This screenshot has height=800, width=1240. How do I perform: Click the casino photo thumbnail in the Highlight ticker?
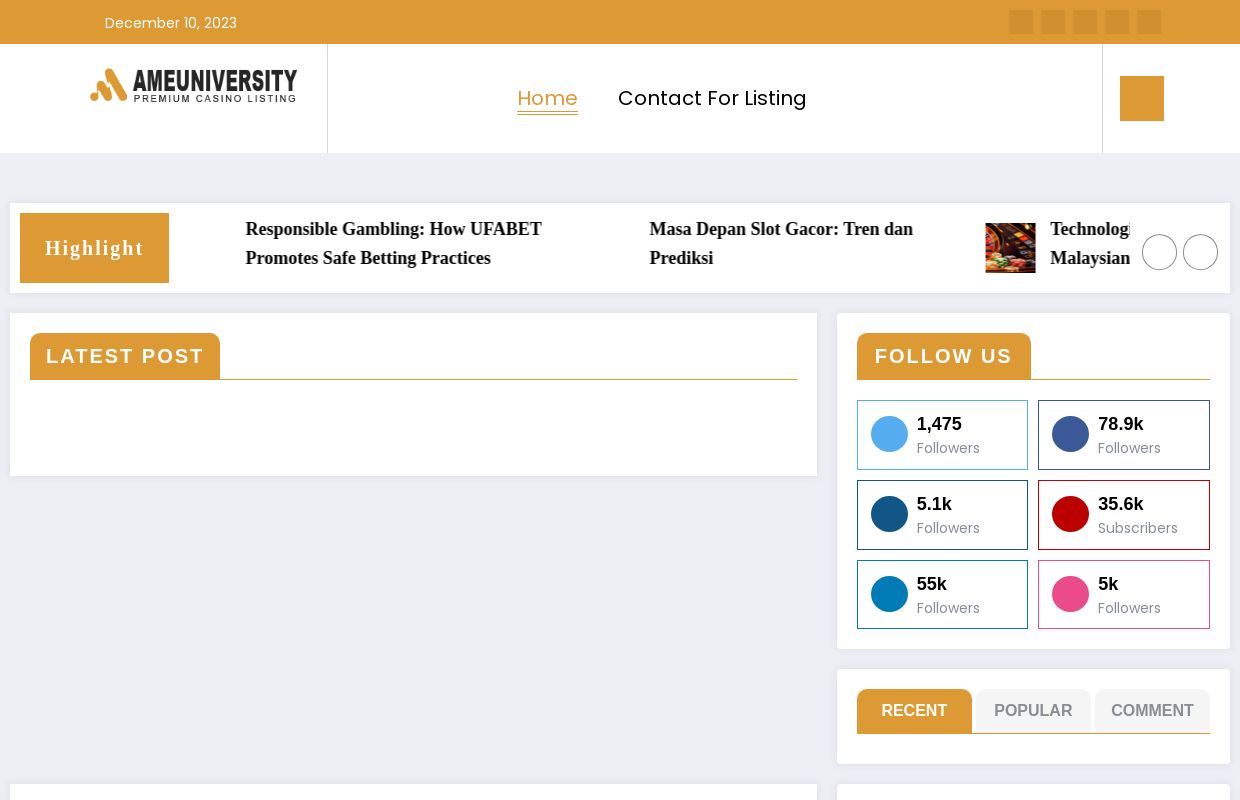click(1010, 248)
